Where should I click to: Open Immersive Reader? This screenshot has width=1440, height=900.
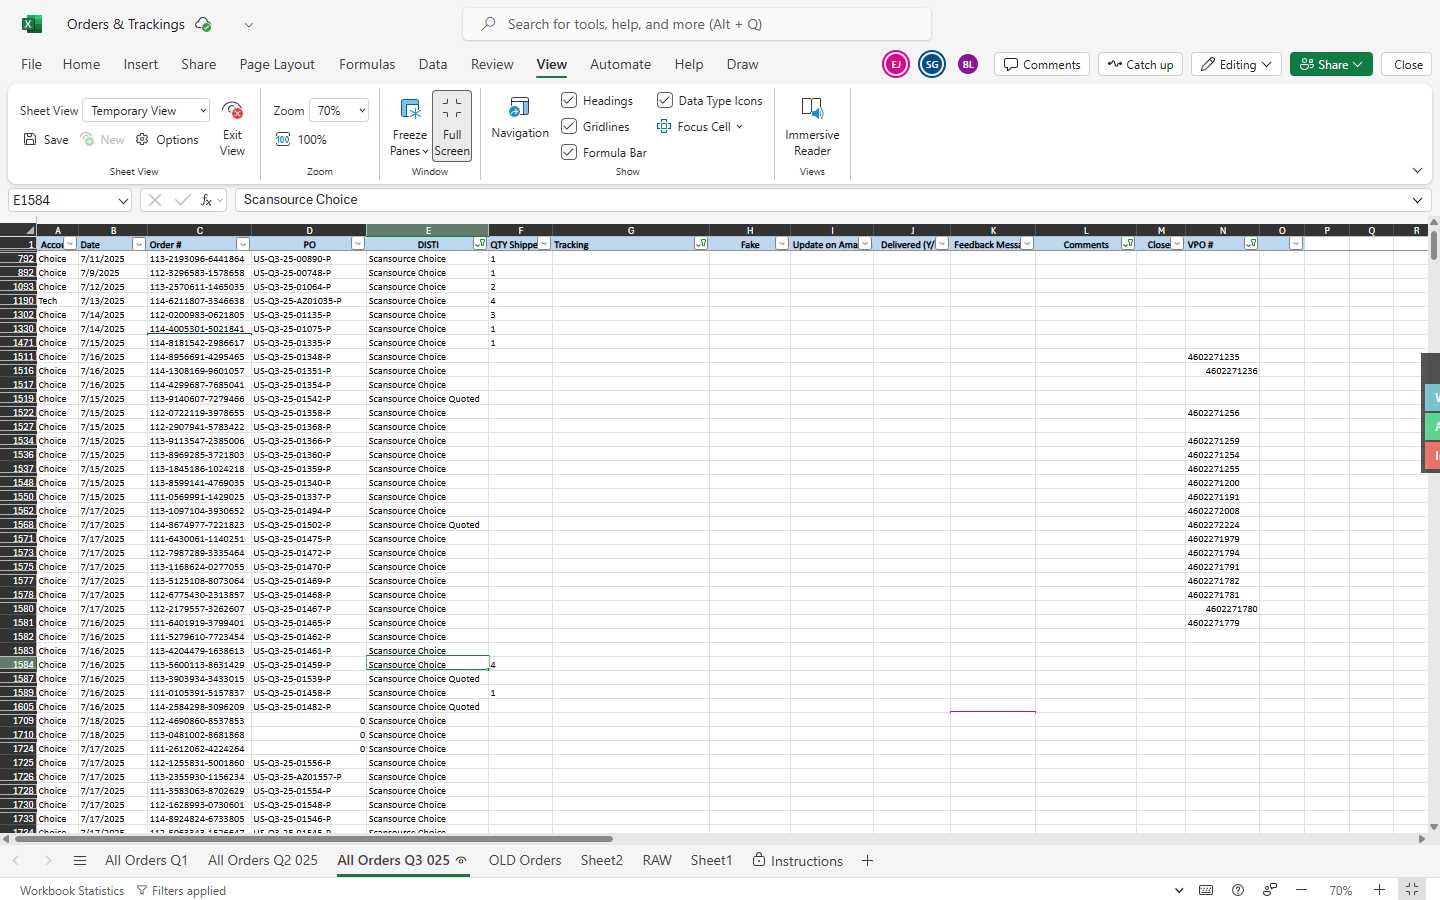812,126
